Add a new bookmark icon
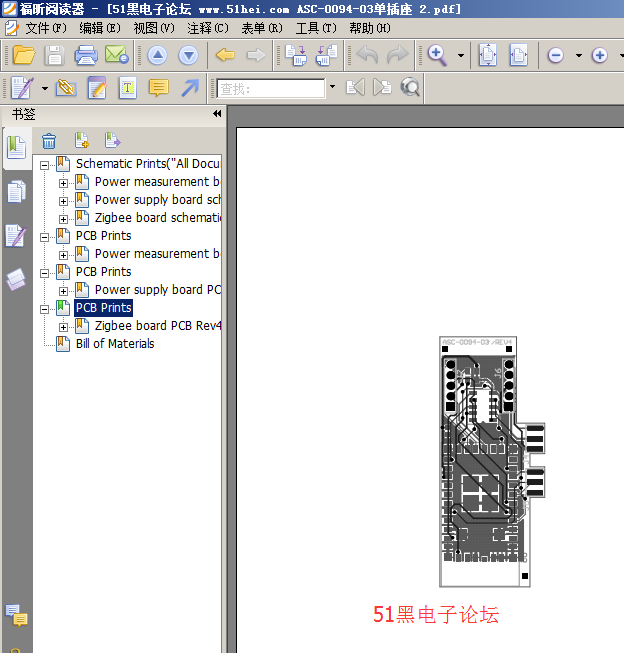 82,140
